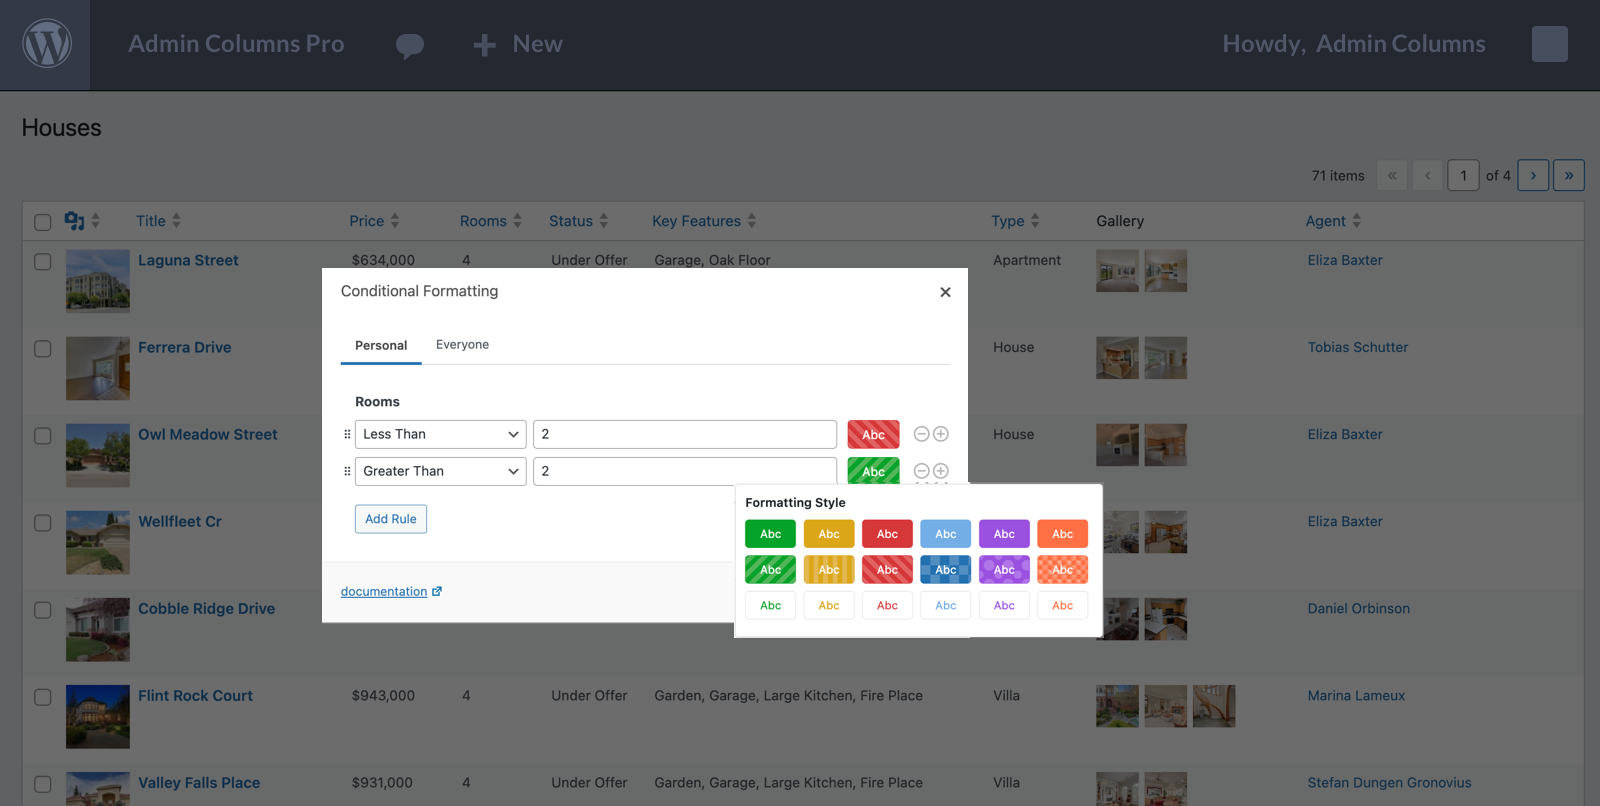Go to next page arrow
Viewport: 1600px width, 806px height.
tap(1533, 176)
